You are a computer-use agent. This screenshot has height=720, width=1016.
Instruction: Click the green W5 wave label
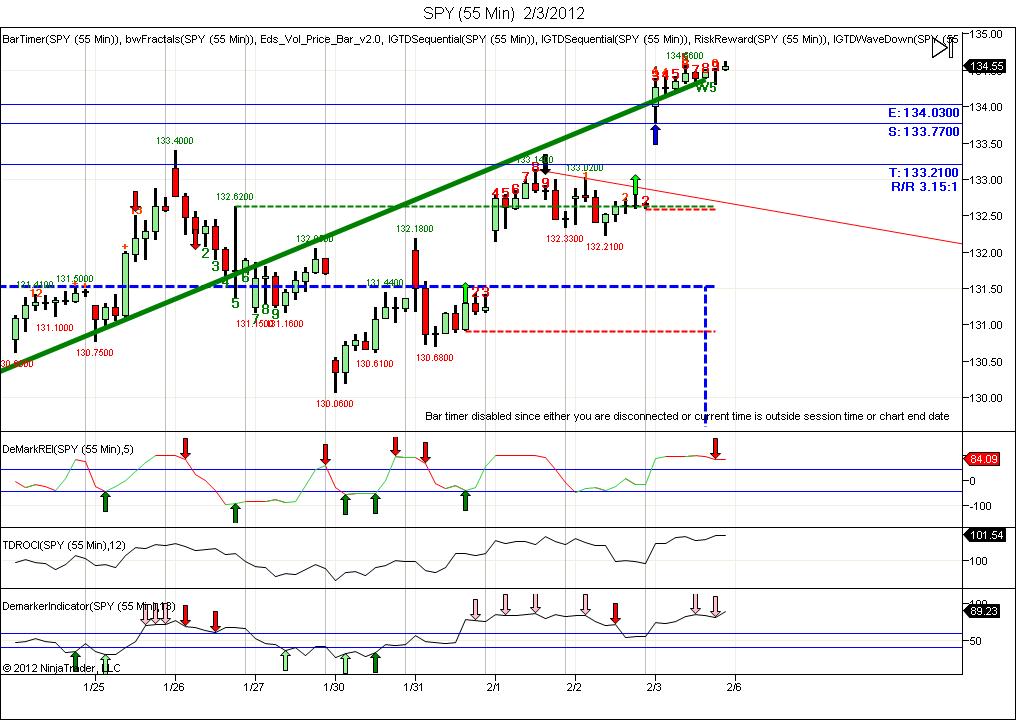[x=706, y=87]
